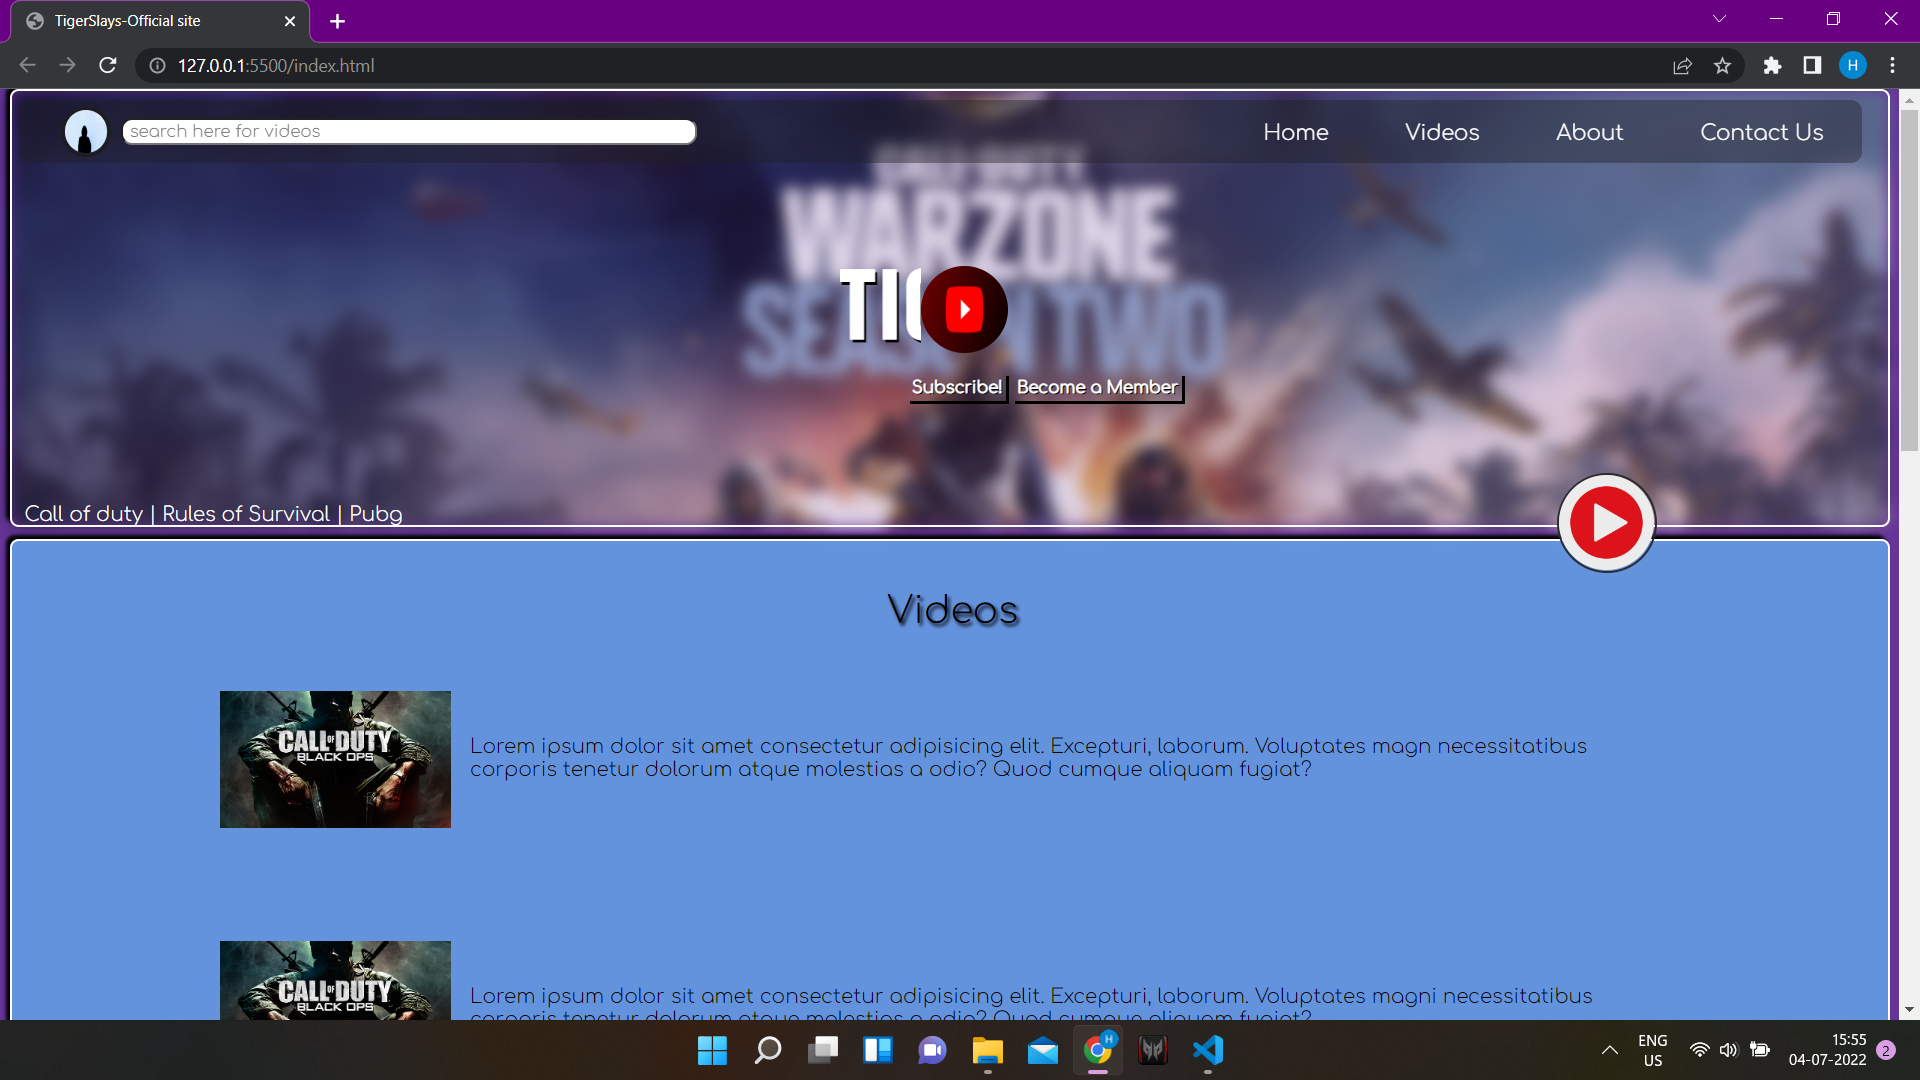Click the TigerSlays avatar logo in navbar
1920x1080 pixels.
pos(86,132)
